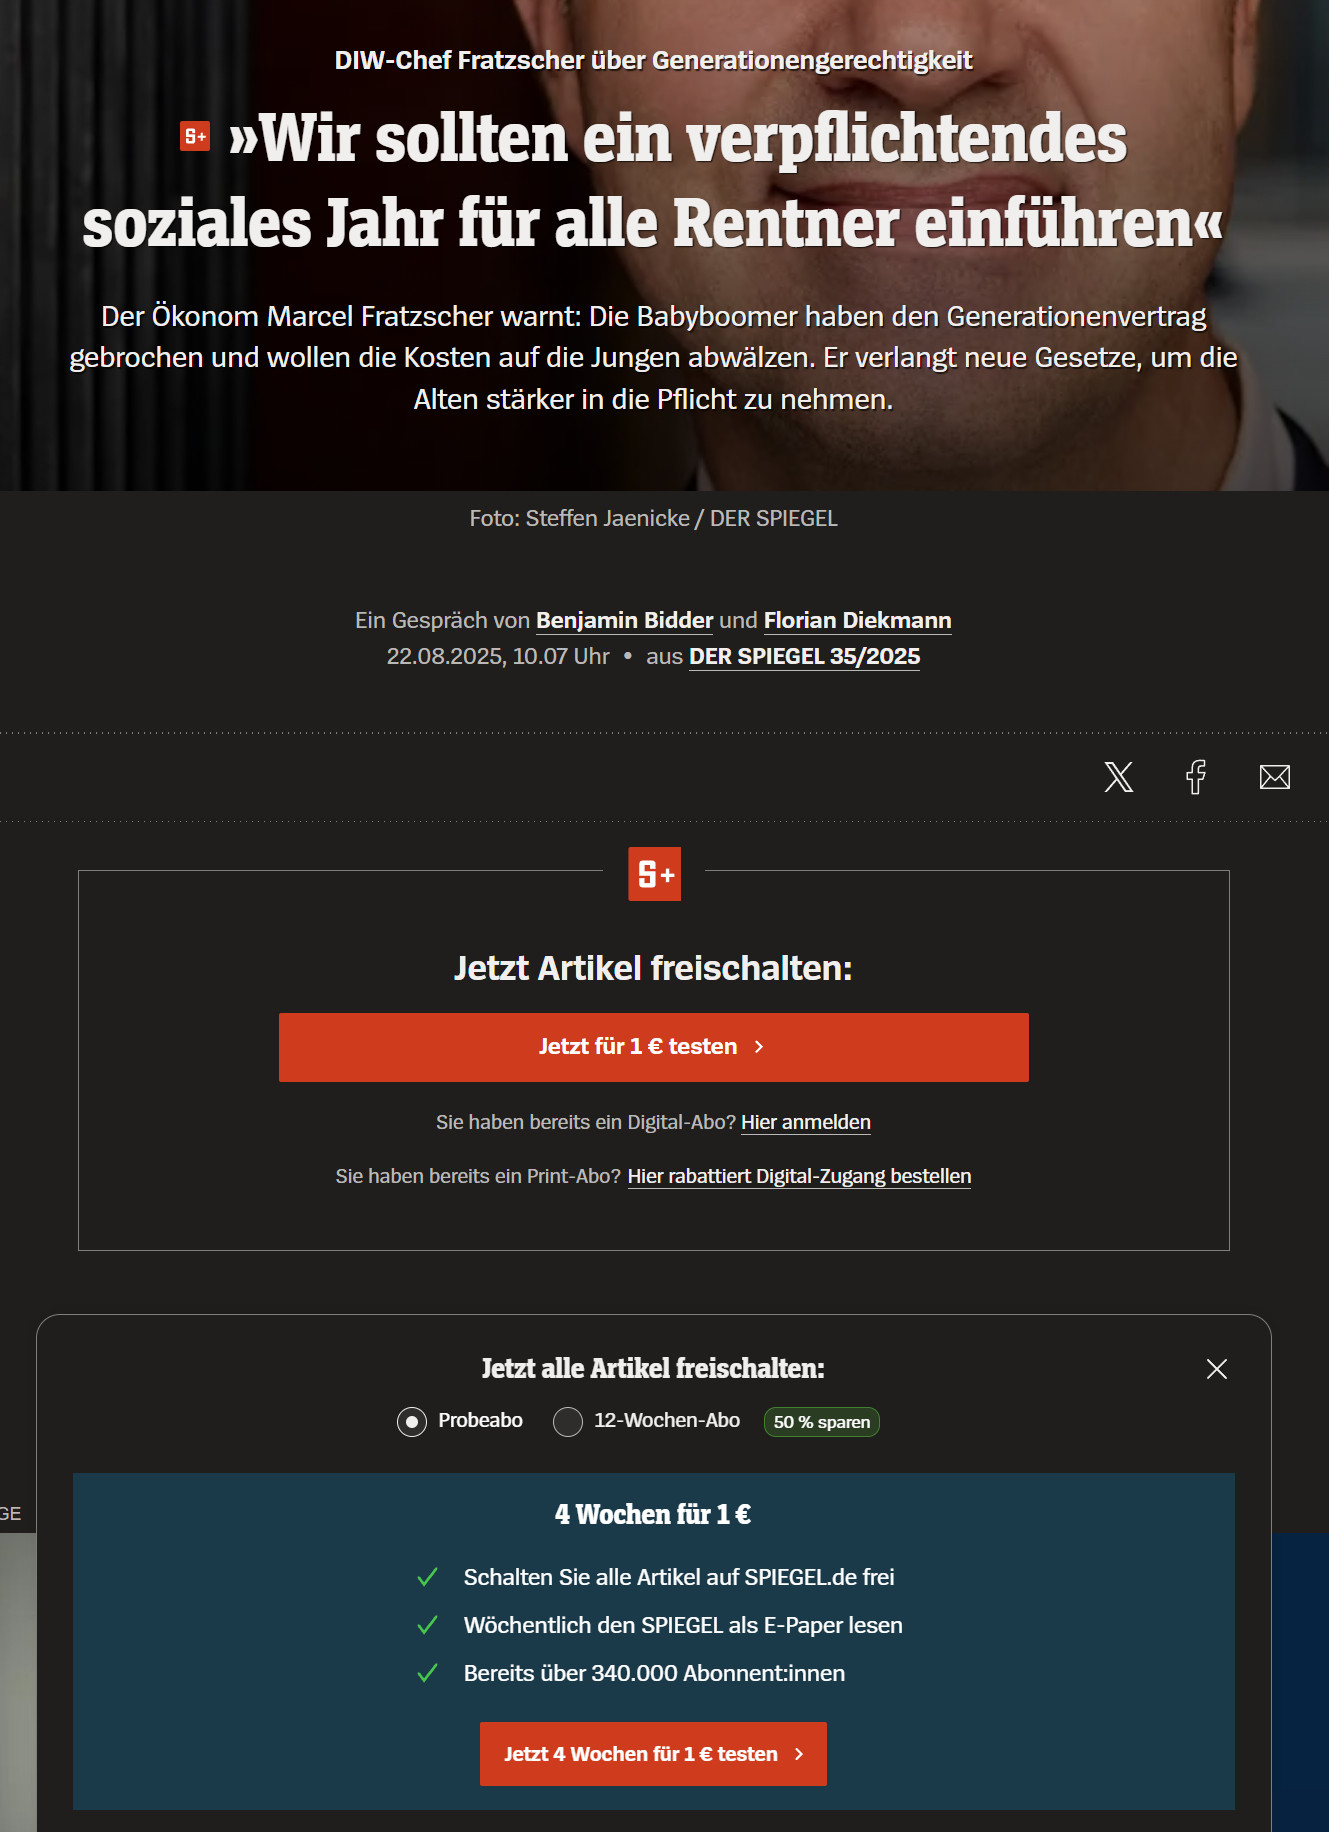The image size is (1329, 1832).
Task: Click the 'Jetzt für 1 € testen' button
Action: click(x=654, y=1047)
